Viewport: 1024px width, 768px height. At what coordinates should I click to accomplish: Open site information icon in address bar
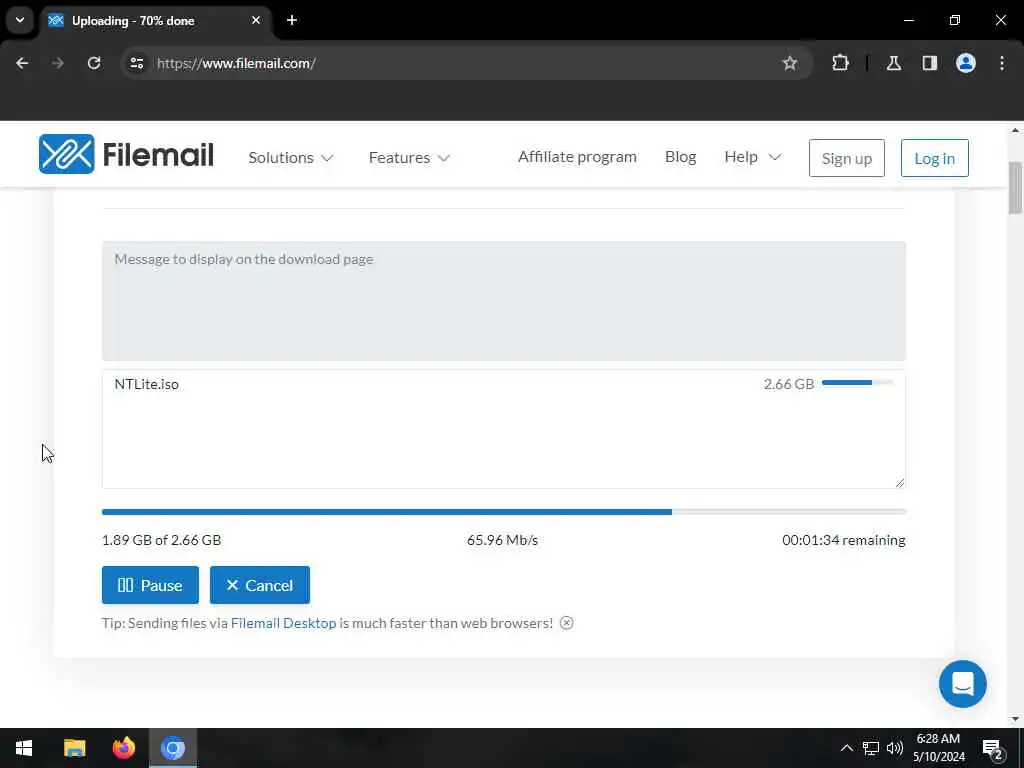(136, 63)
